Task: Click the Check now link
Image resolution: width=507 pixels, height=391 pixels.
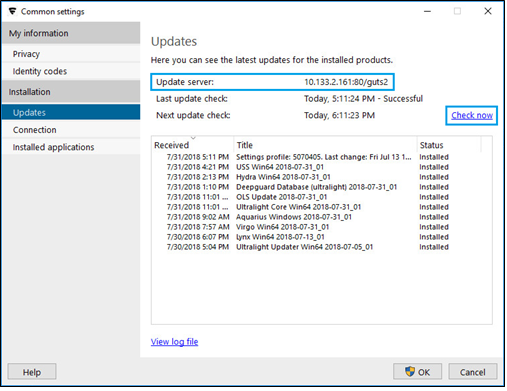Action: click(472, 115)
